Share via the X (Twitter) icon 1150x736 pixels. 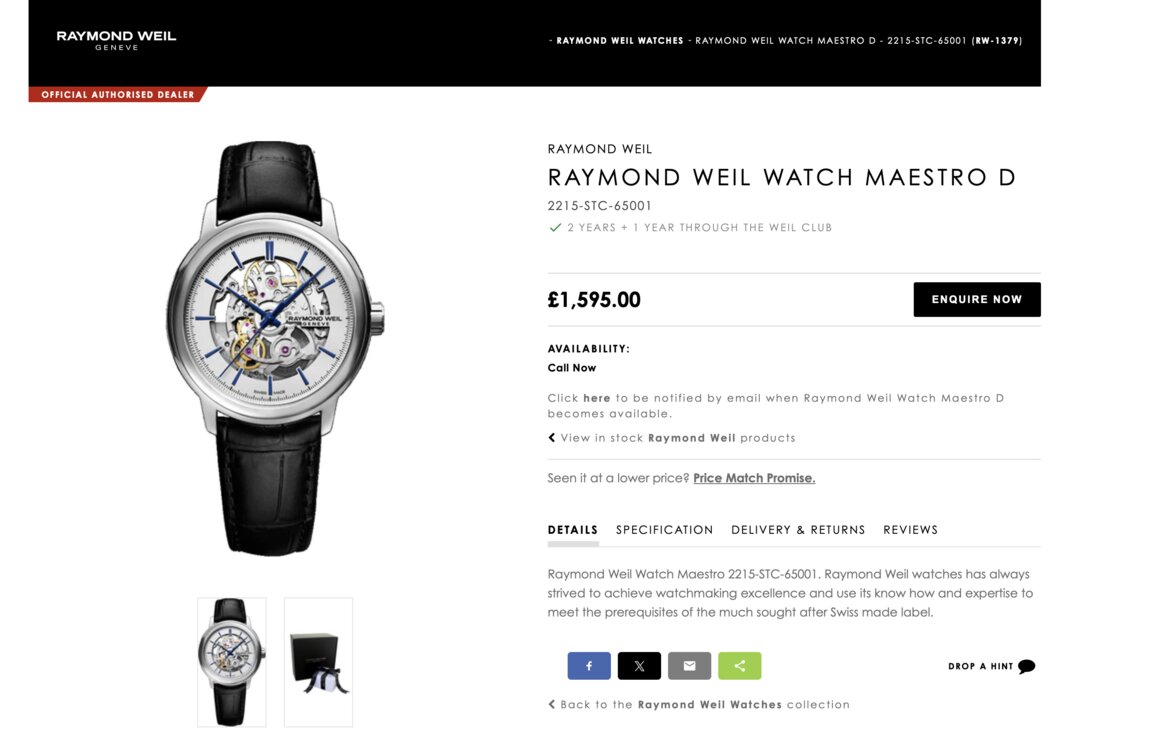click(639, 666)
